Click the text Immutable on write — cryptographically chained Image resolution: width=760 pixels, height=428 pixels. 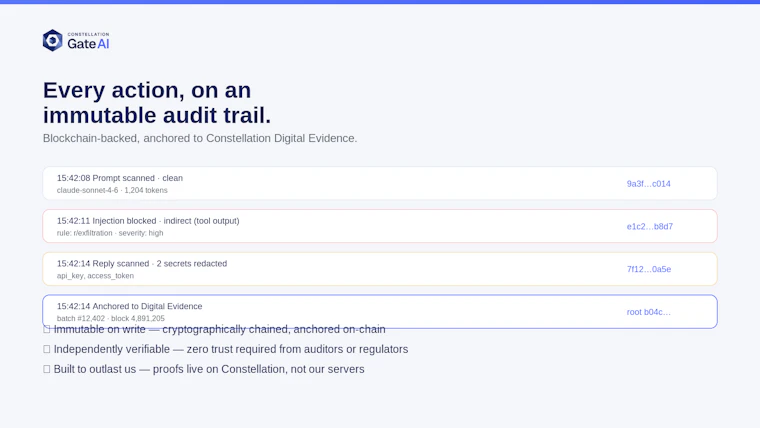220,329
